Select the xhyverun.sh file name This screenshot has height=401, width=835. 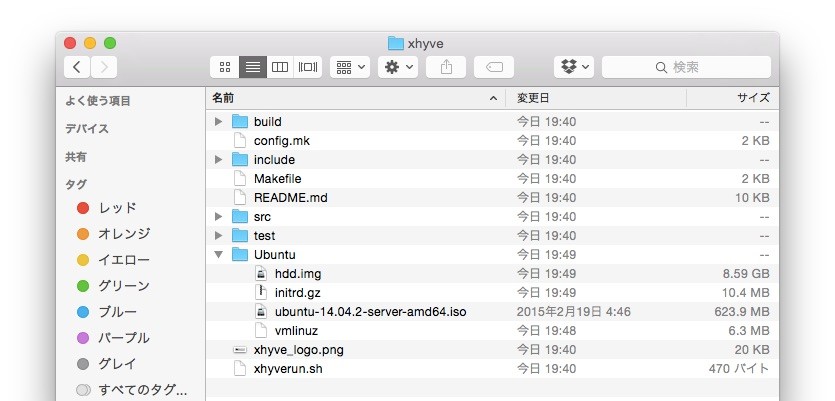[288, 369]
